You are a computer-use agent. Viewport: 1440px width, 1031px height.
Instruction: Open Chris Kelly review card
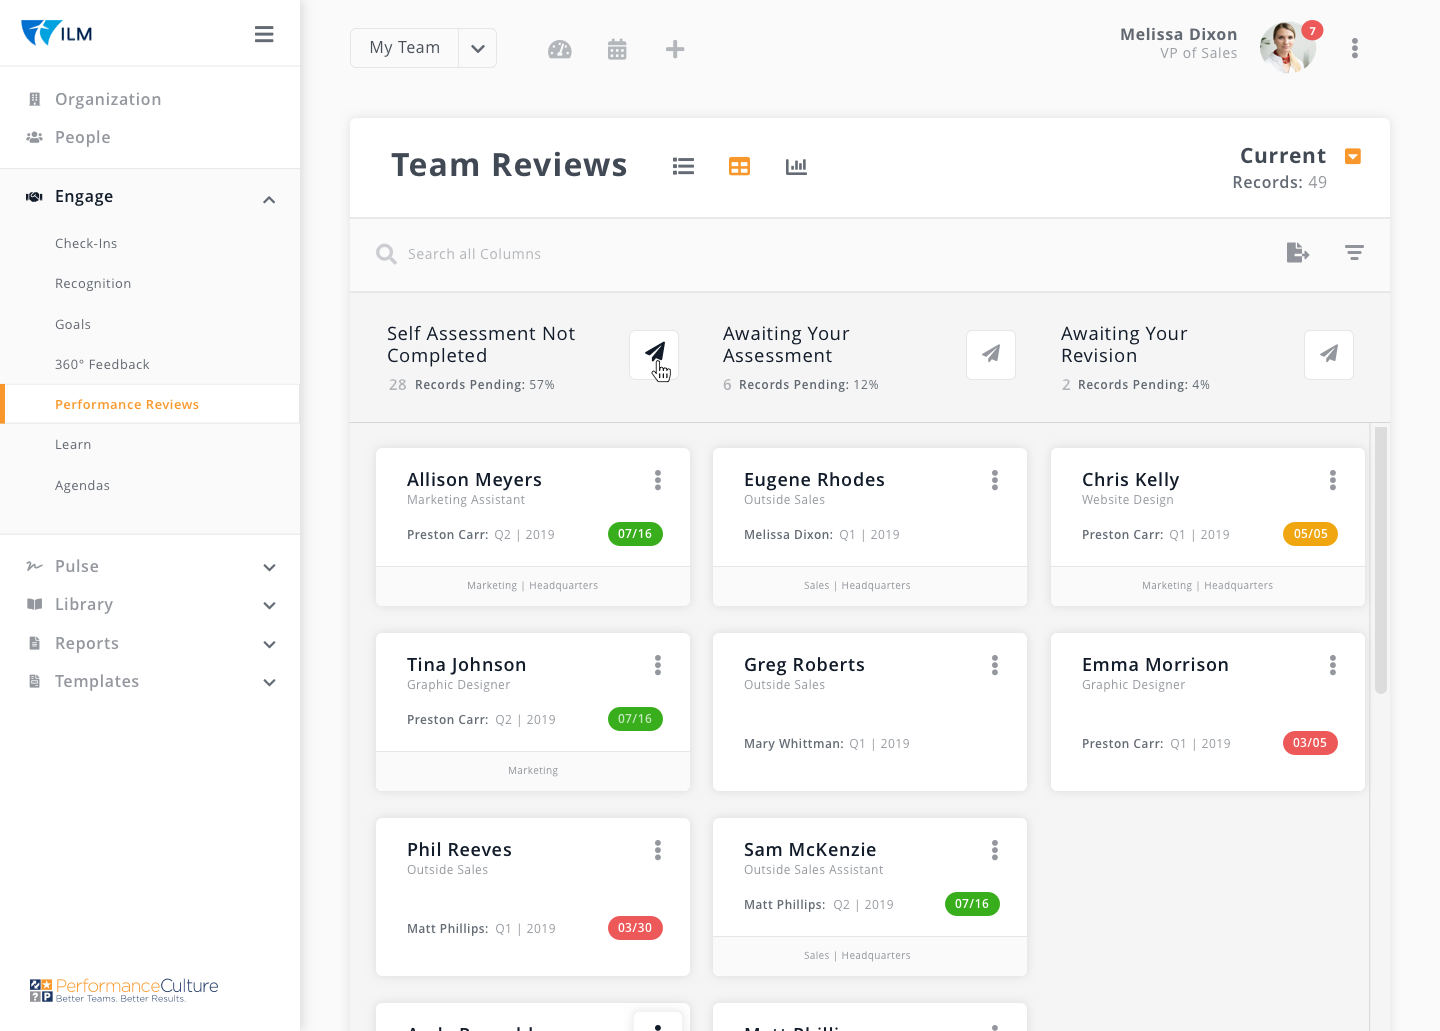coord(1208,527)
